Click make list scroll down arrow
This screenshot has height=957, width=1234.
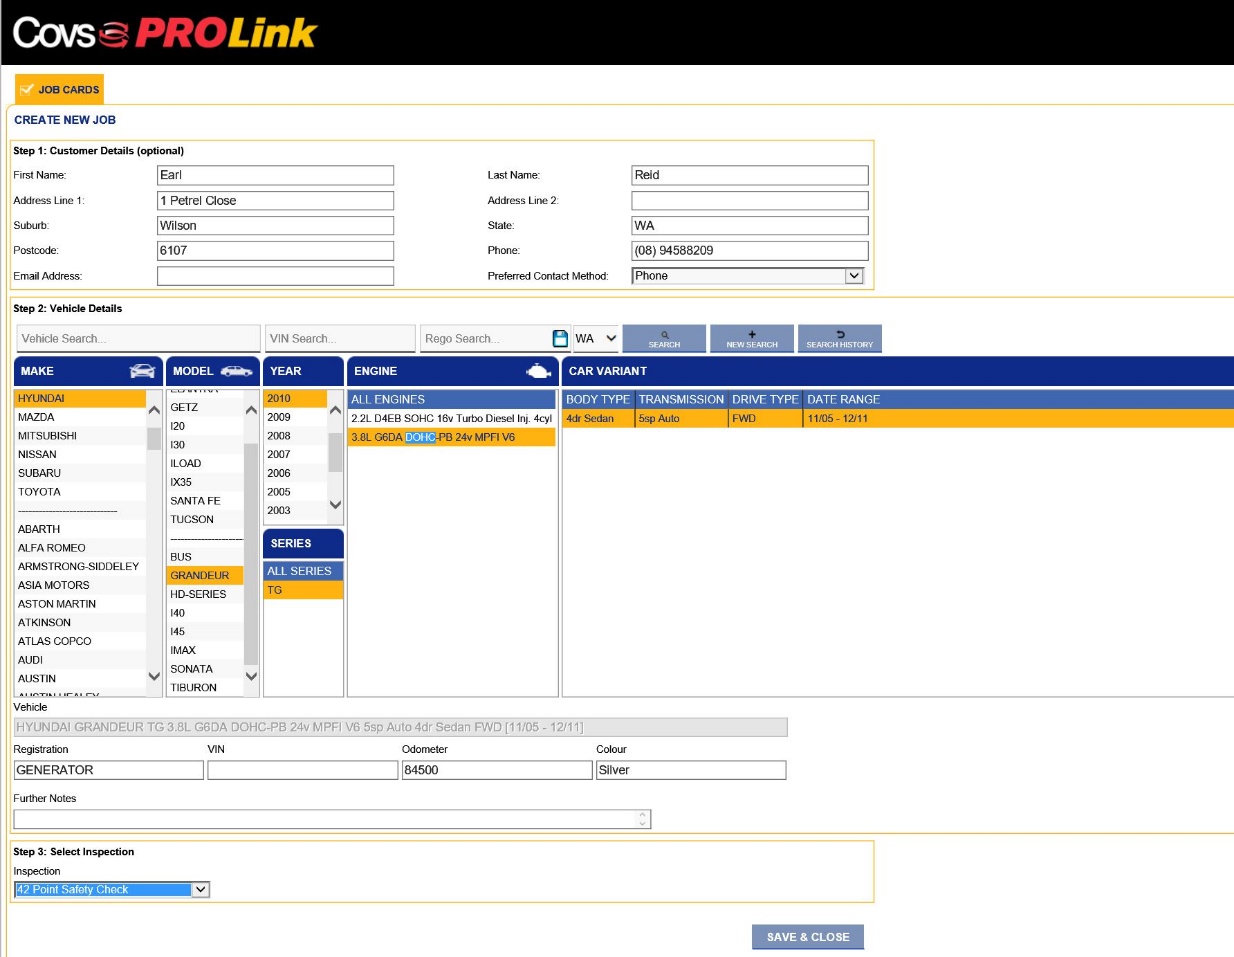154,676
